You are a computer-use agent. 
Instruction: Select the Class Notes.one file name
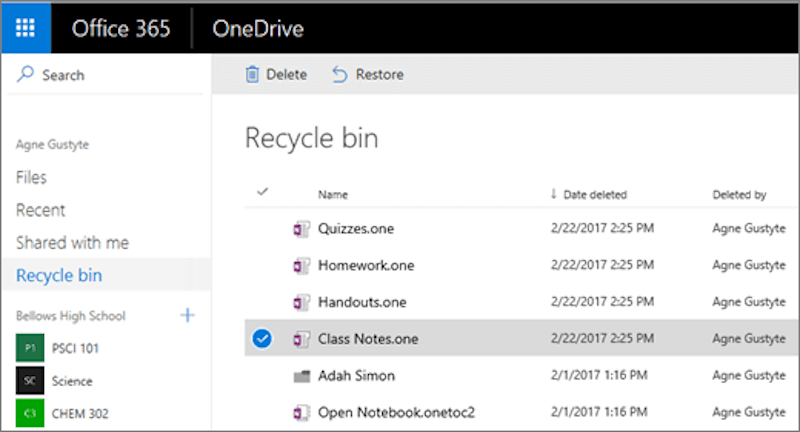pyautogui.click(x=368, y=339)
